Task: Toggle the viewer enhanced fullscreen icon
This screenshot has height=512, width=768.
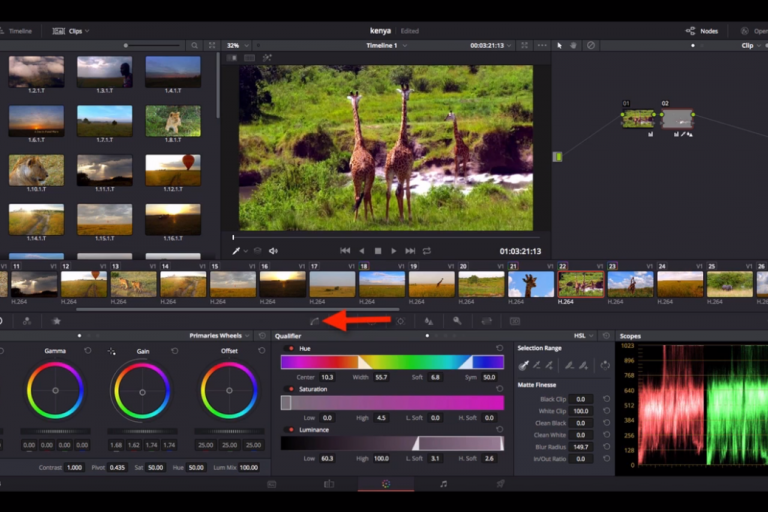Action: coord(524,45)
